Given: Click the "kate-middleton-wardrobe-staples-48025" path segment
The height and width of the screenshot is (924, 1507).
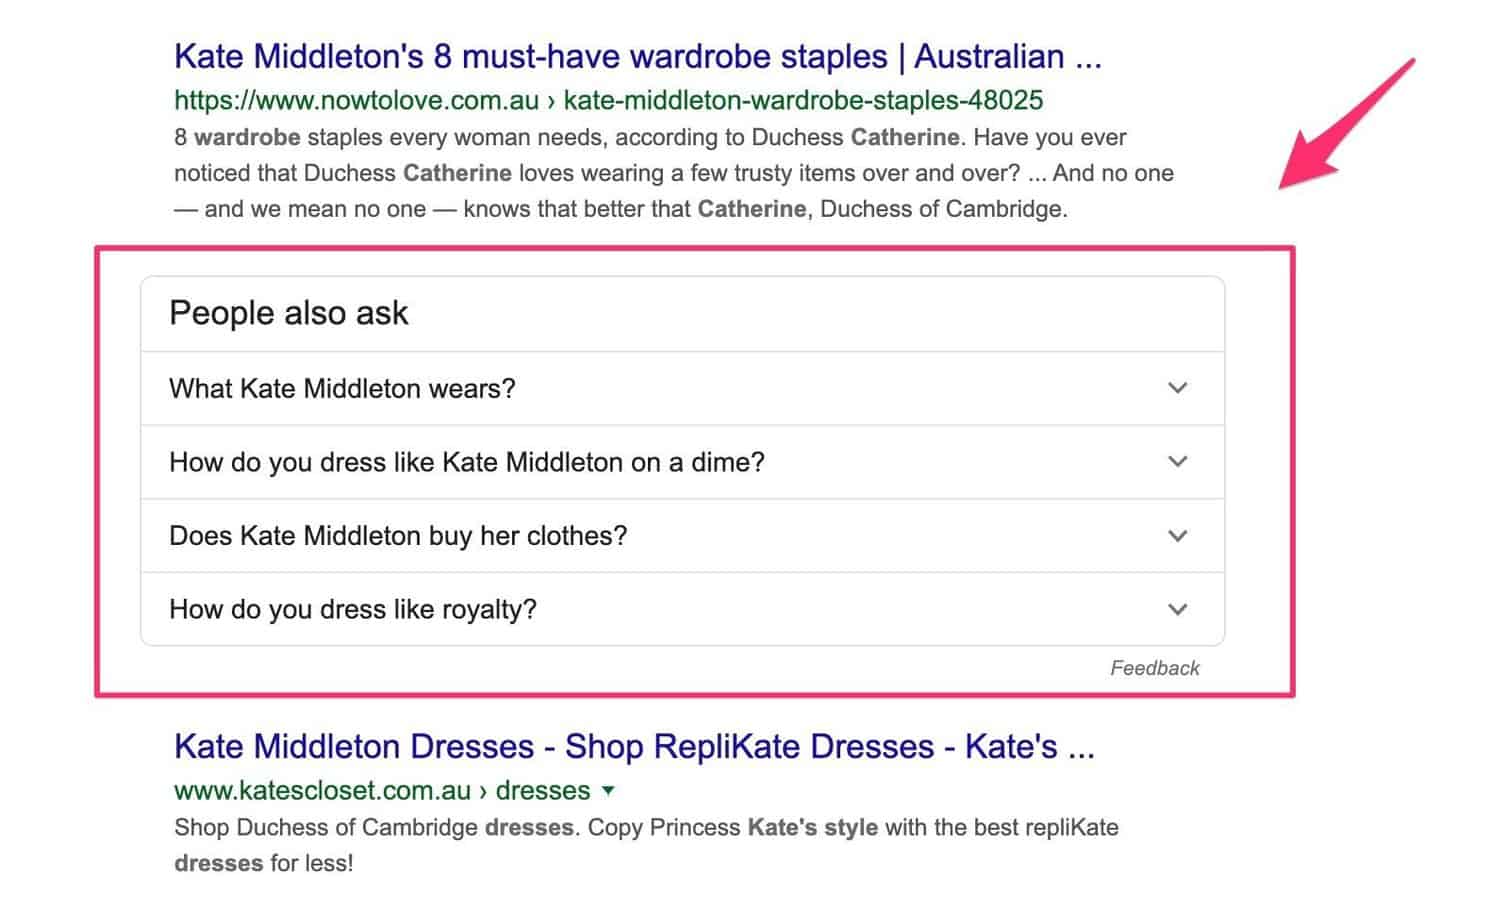Looking at the screenshot, I should [801, 100].
